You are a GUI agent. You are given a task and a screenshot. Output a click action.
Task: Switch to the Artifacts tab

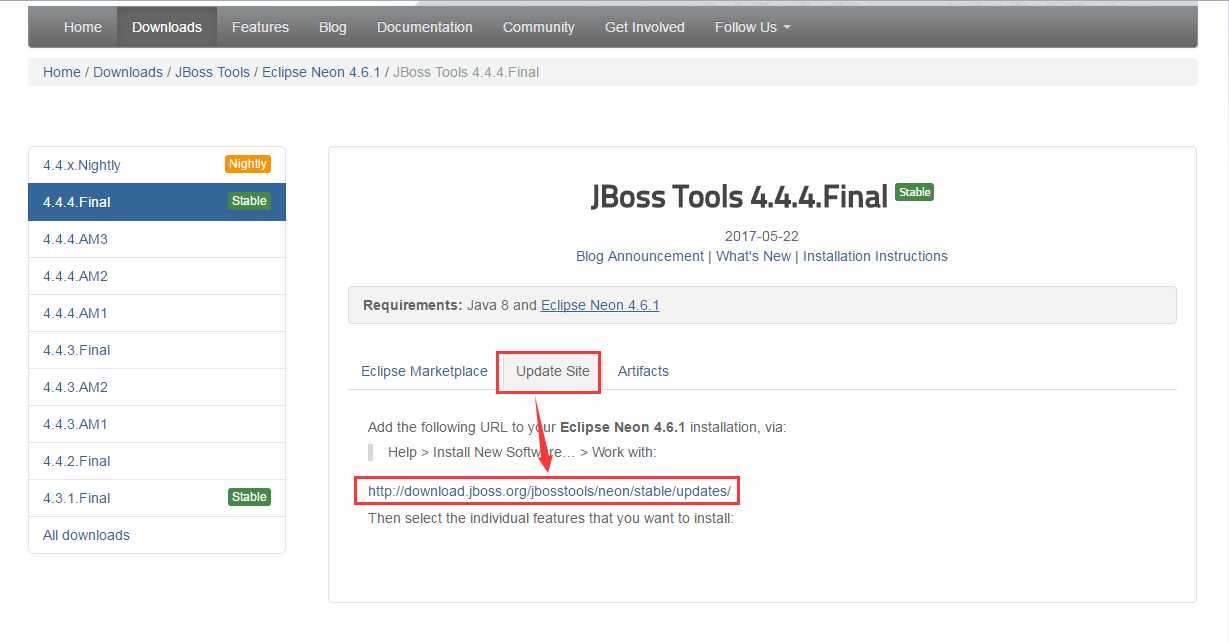[643, 371]
